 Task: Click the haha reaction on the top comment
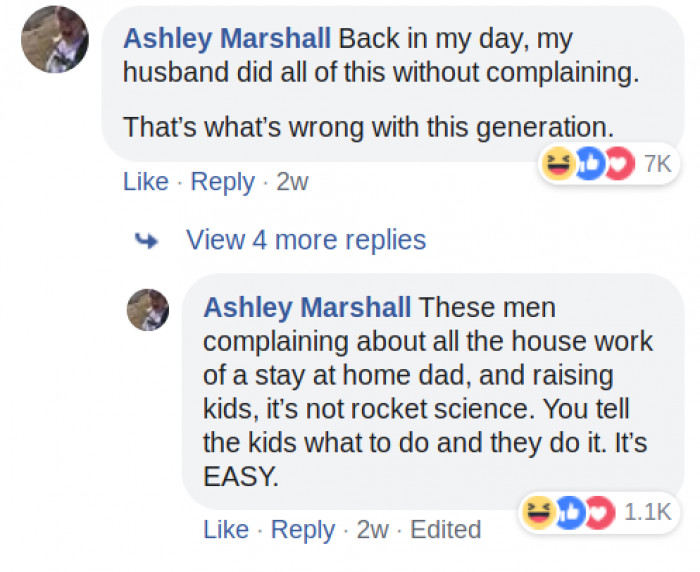(558, 164)
